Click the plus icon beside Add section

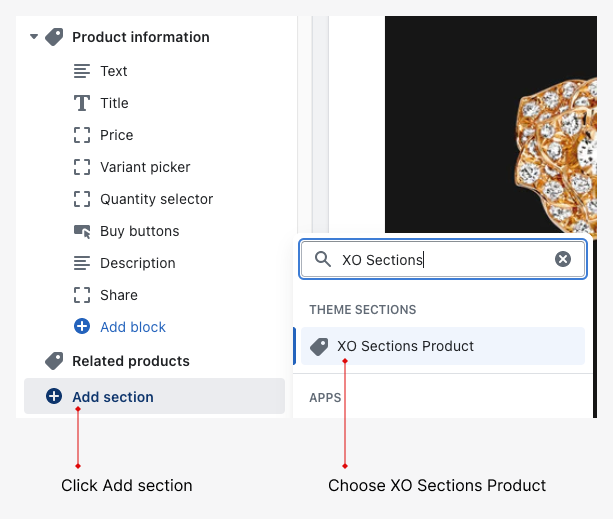(55, 397)
